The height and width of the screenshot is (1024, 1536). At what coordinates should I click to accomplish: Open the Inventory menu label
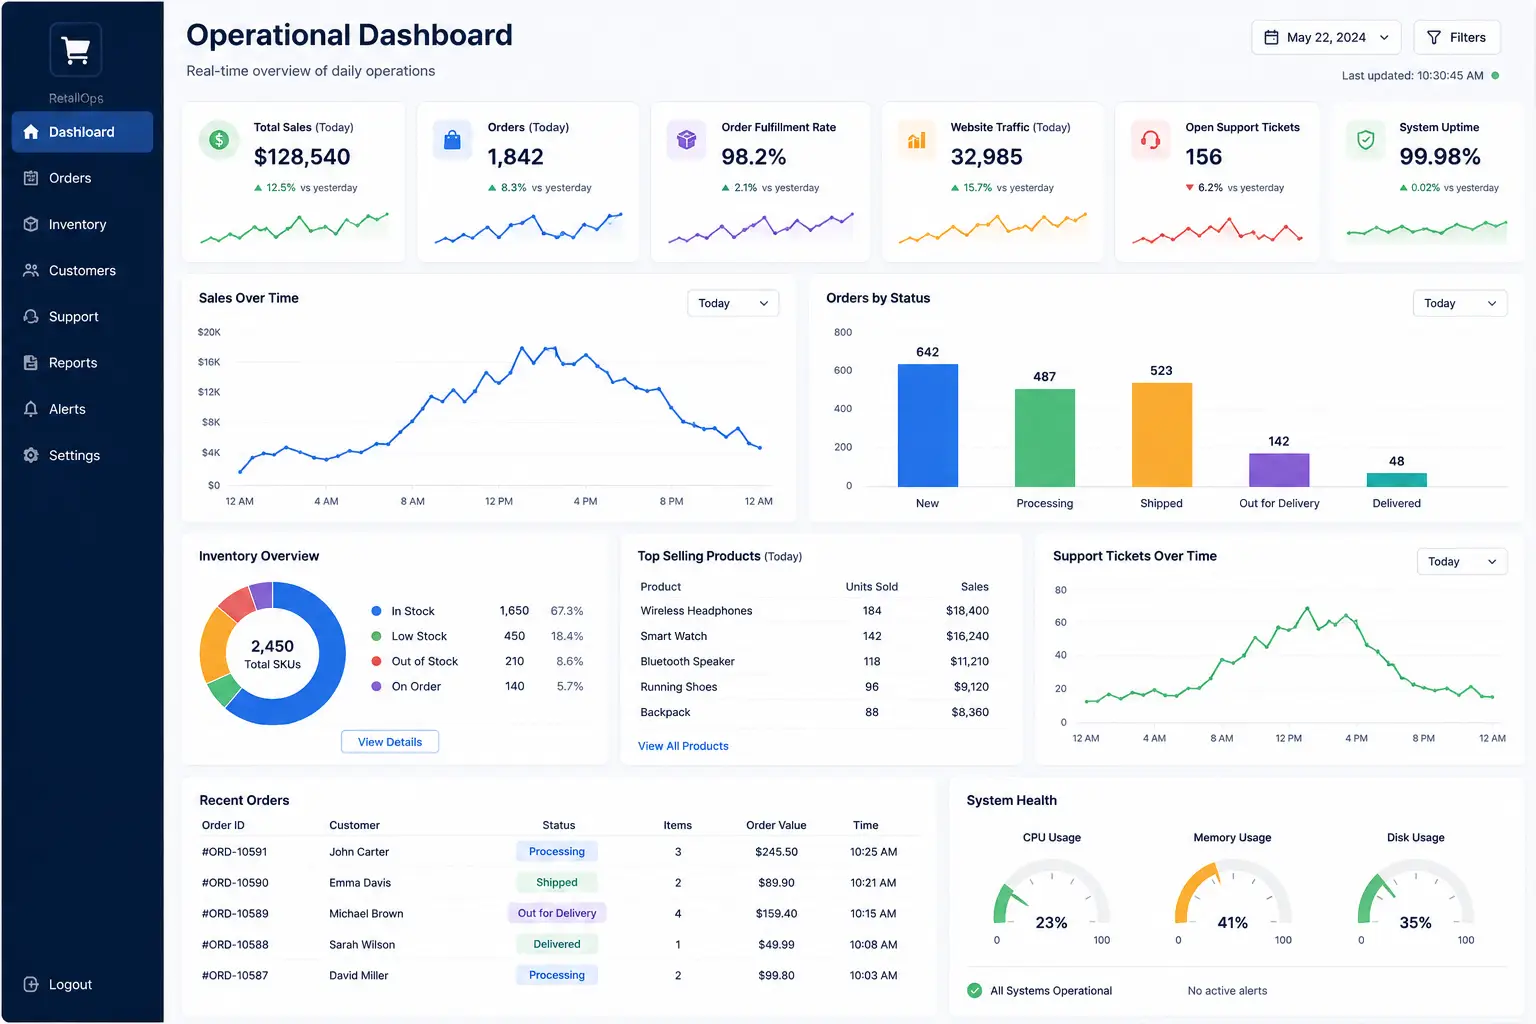(77, 224)
